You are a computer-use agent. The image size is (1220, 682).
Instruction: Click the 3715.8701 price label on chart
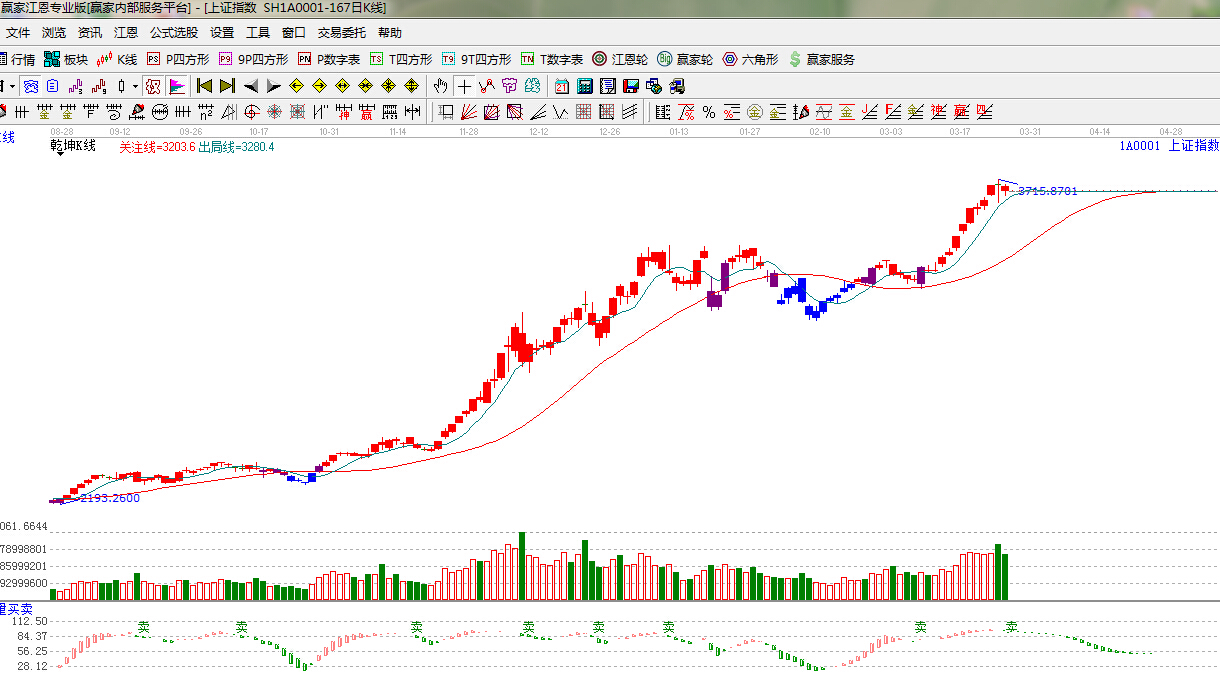(x=1047, y=191)
